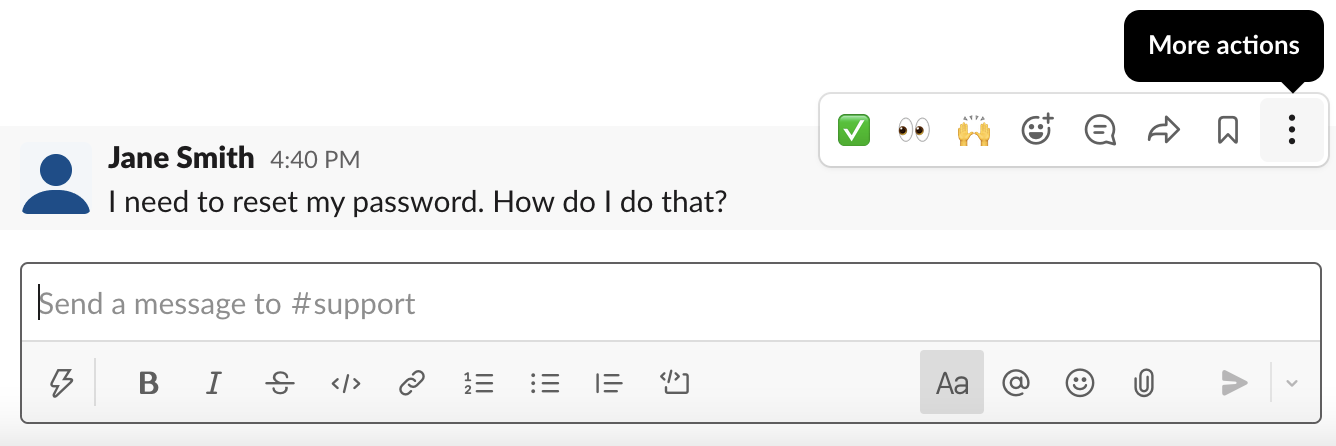This screenshot has width=1336, height=446.
Task: Open the More actions menu
Action: [1292, 130]
